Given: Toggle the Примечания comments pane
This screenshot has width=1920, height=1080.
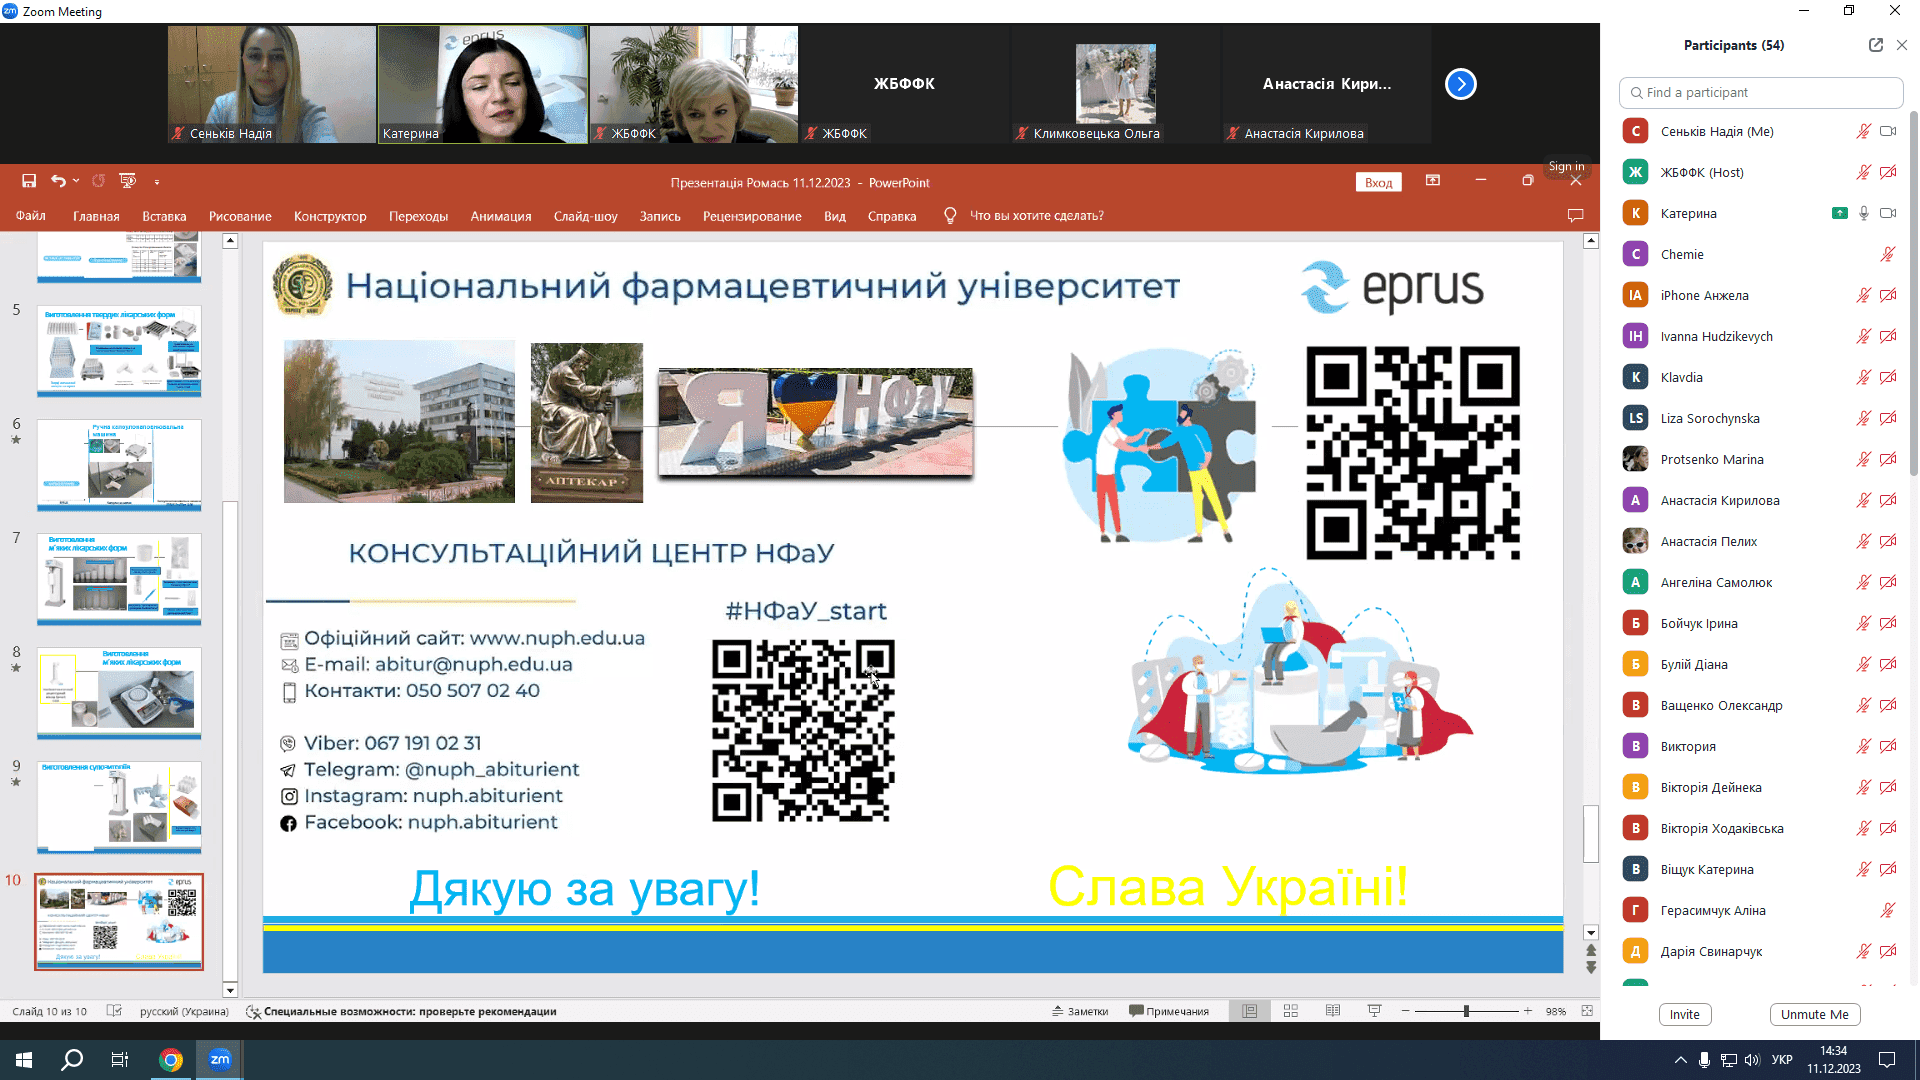Looking at the screenshot, I should [1169, 1011].
